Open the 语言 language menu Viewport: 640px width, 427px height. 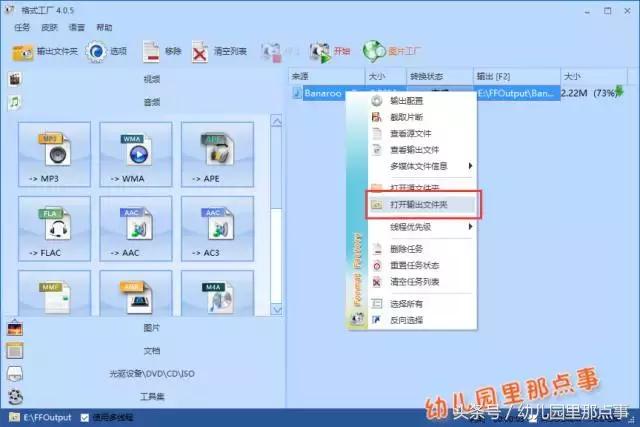tap(77, 27)
